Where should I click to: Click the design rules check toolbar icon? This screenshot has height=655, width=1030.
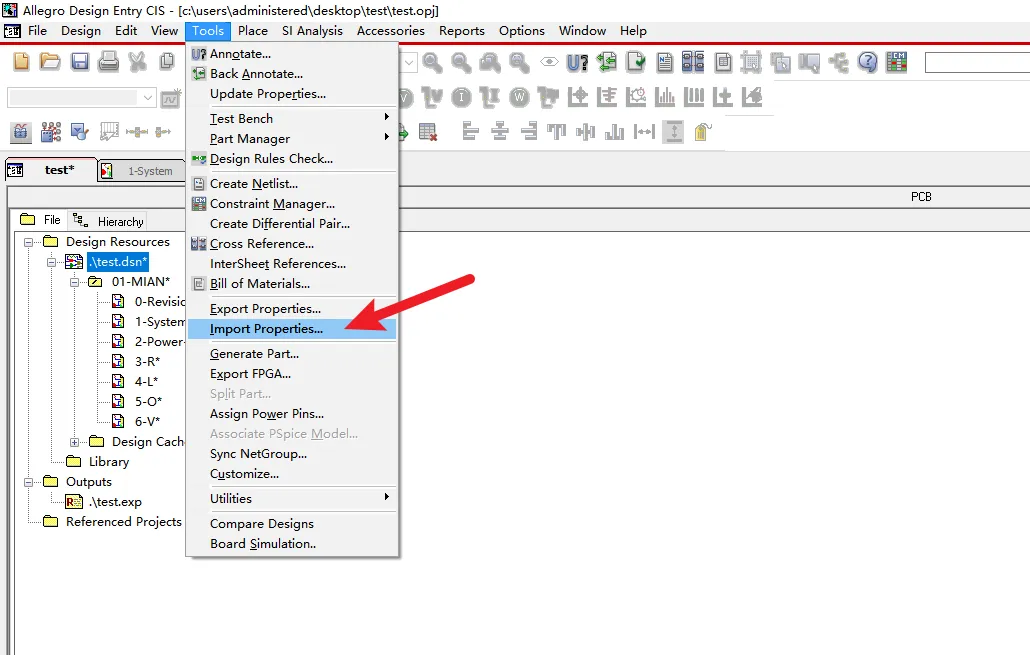click(636, 62)
